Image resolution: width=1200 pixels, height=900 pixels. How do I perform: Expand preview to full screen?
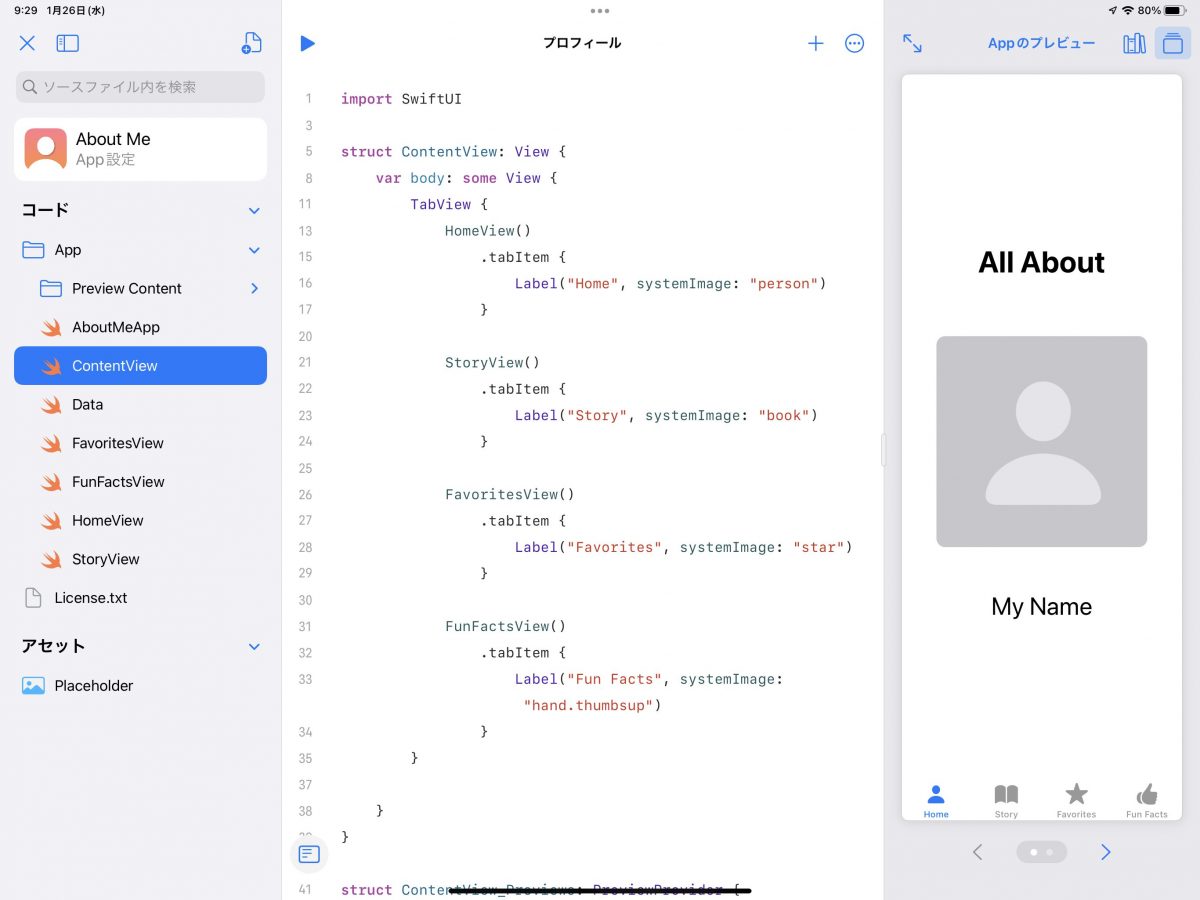point(912,43)
